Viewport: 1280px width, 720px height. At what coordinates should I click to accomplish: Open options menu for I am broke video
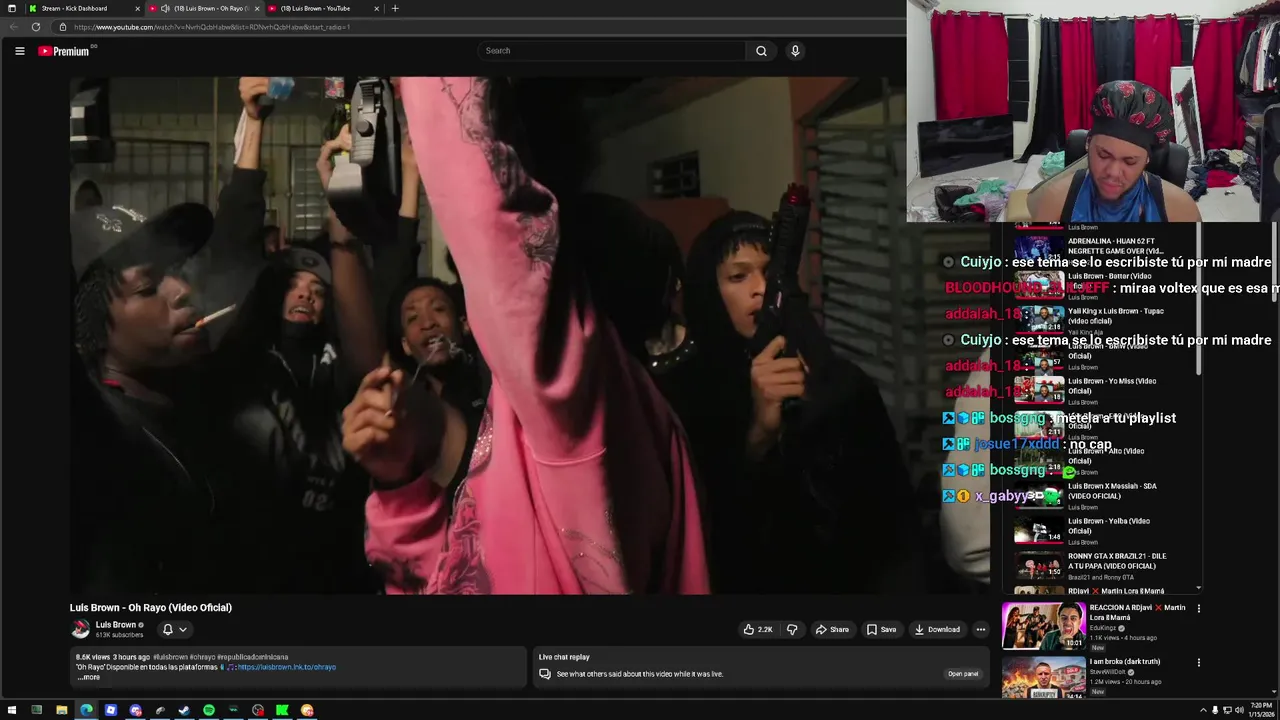1198,662
